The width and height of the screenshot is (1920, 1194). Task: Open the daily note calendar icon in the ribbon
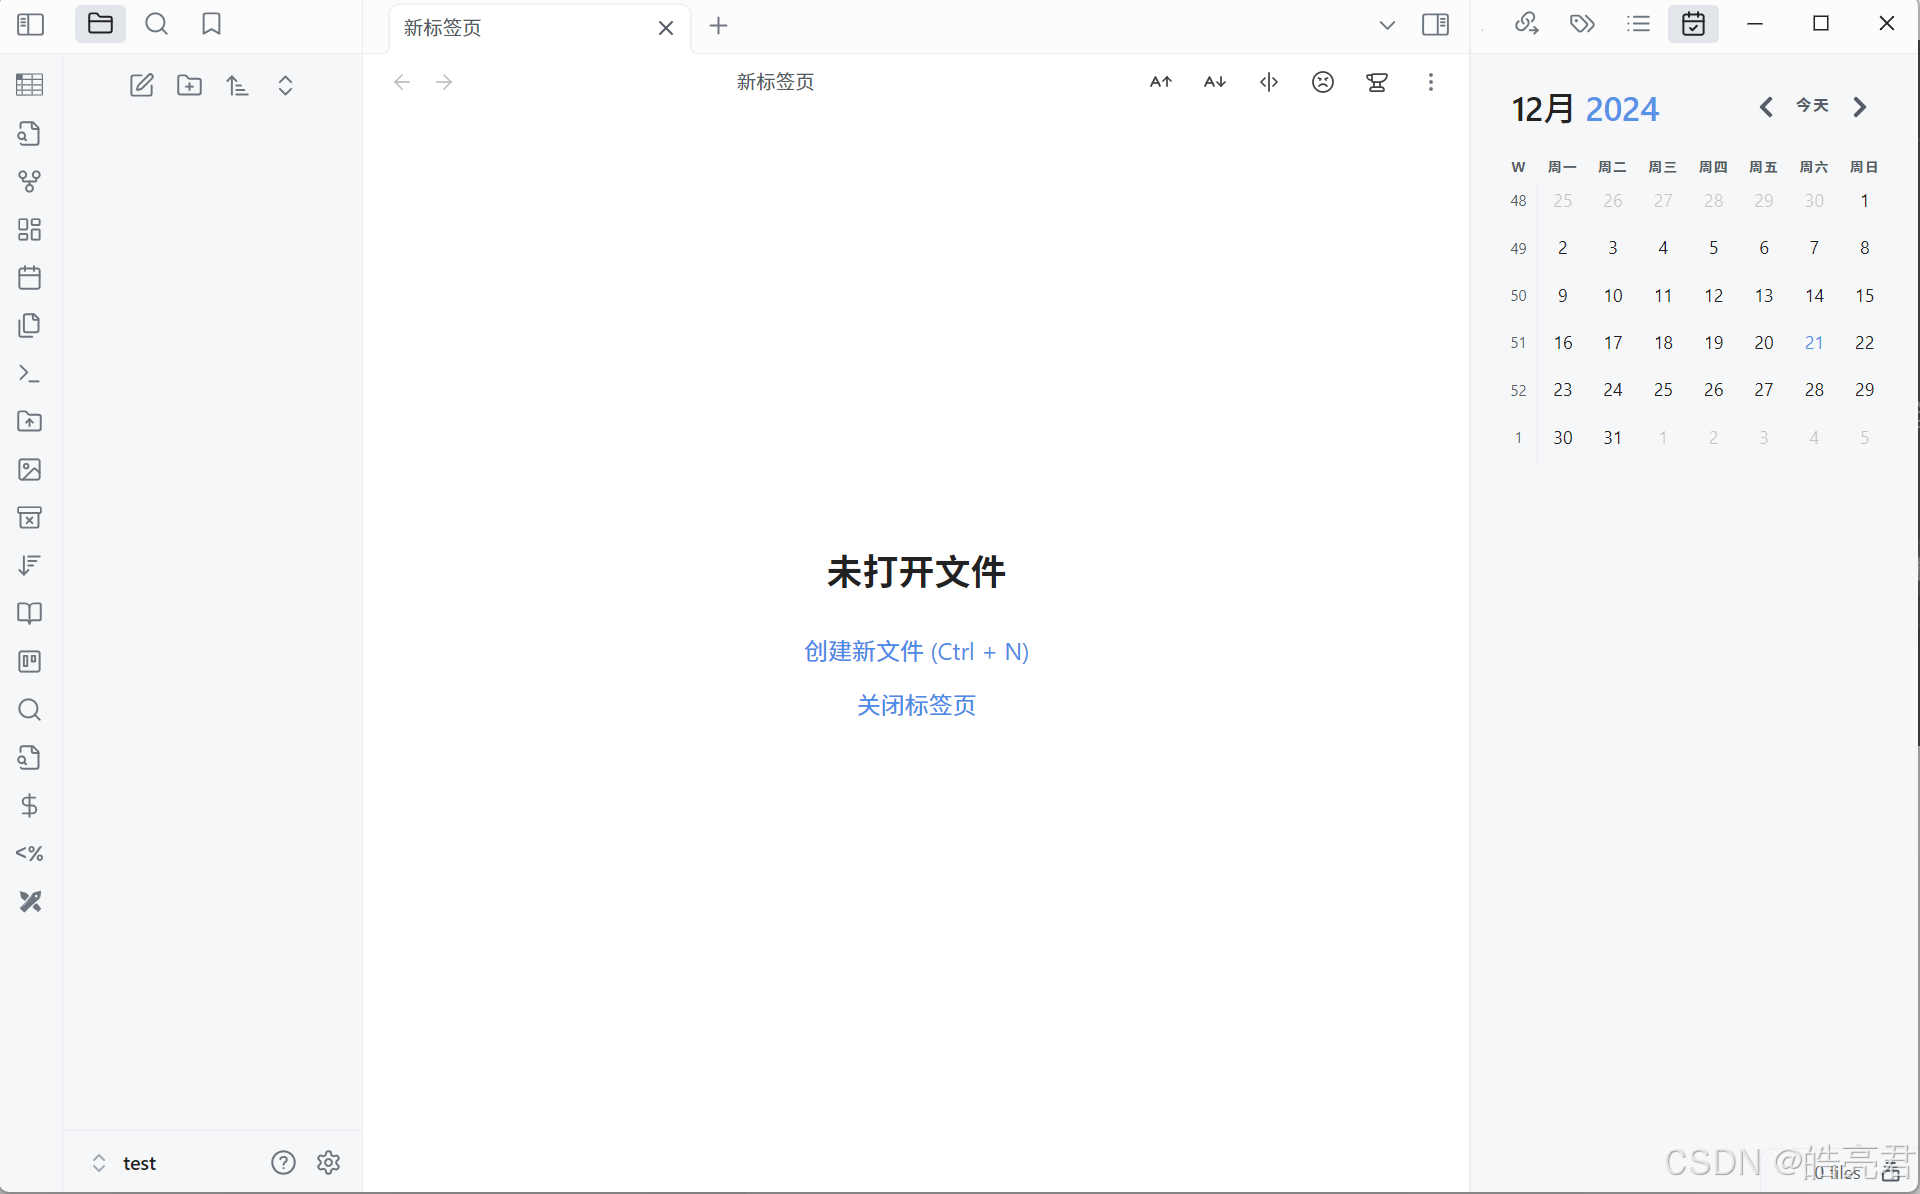coord(29,277)
